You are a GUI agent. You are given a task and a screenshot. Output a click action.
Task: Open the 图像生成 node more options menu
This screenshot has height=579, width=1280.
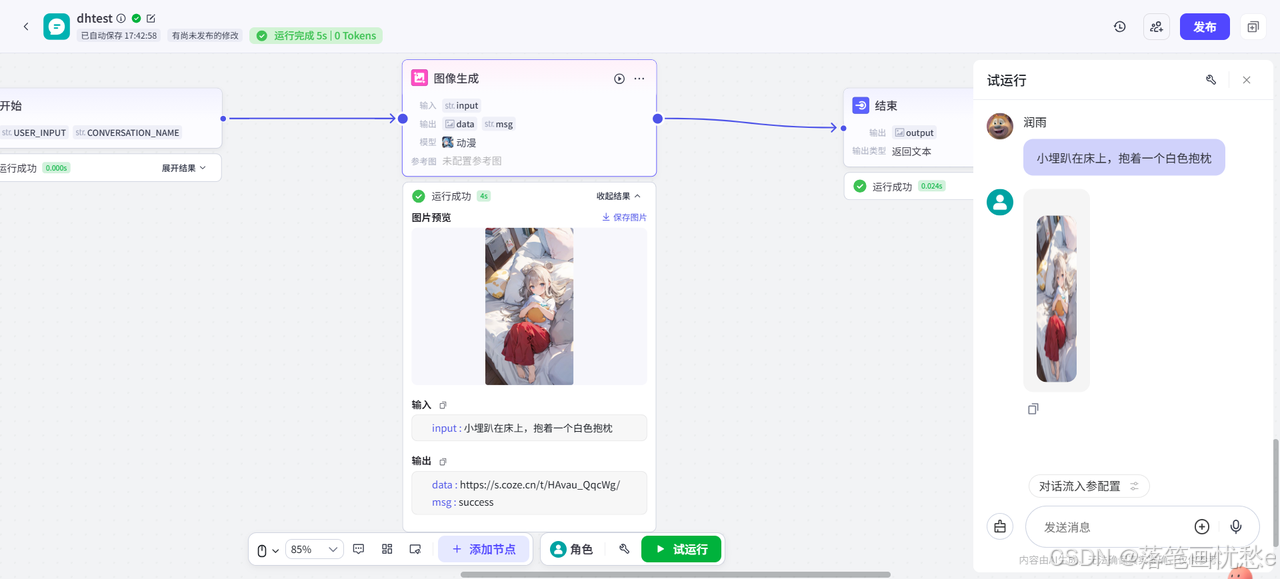pos(639,78)
